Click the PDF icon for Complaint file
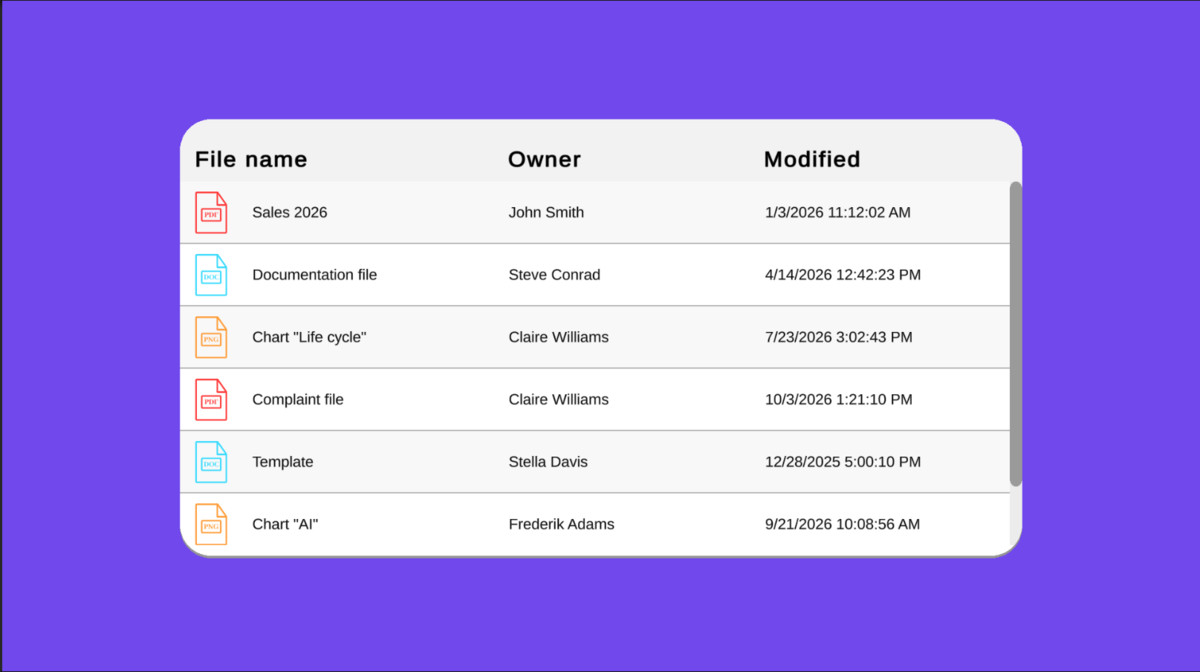The image size is (1200, 672). 211,400
